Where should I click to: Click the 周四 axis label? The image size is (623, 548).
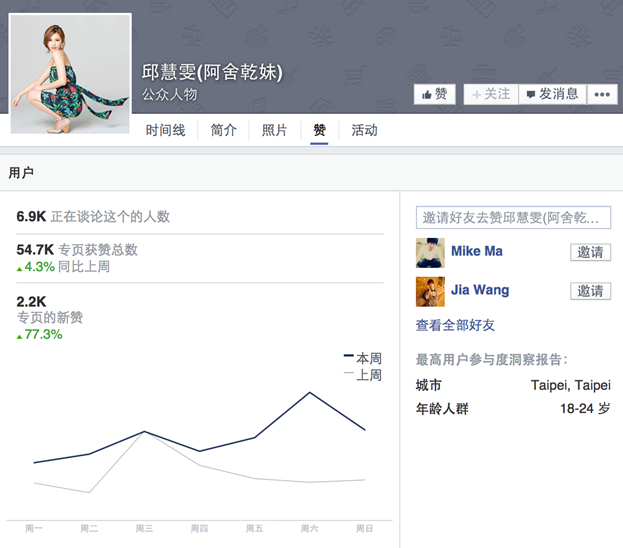(x=199, y=529)
